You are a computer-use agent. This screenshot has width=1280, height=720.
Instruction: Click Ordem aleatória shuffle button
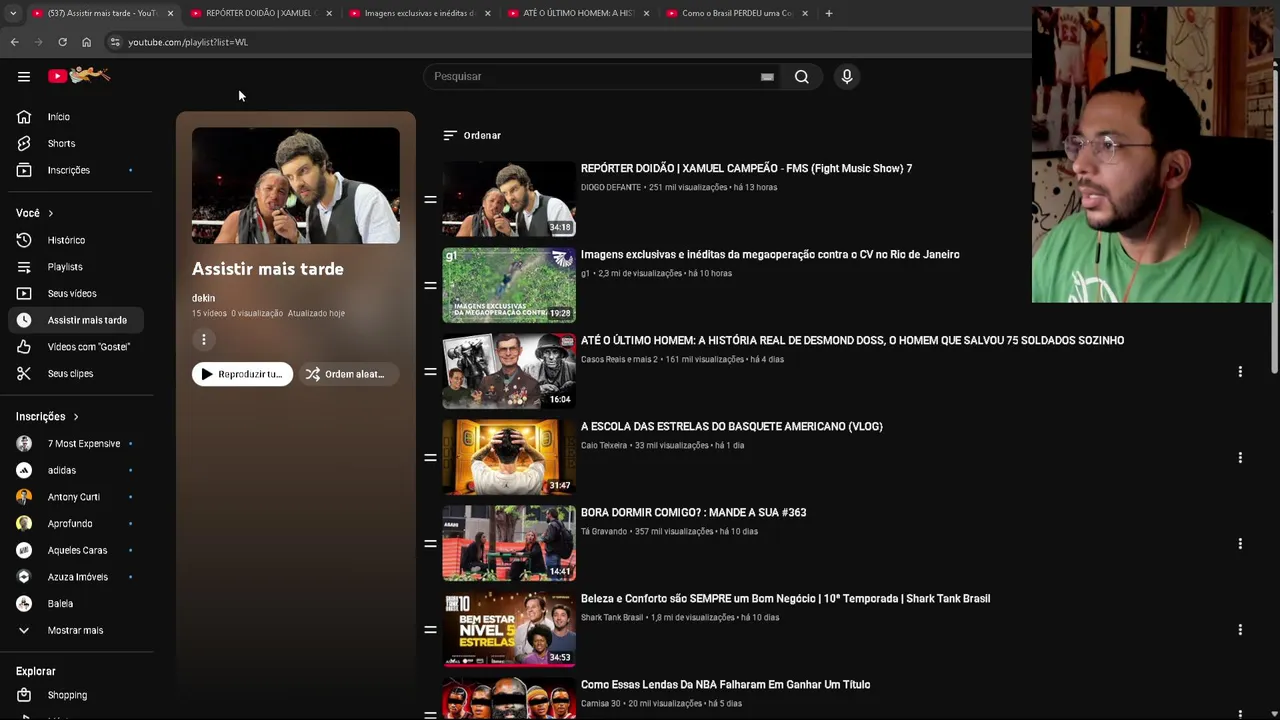[x=348, y=374]
